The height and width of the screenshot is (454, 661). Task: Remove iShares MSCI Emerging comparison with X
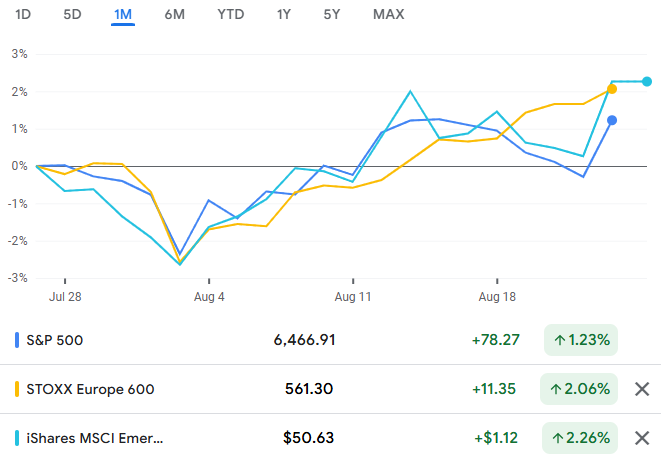[642, 438]
